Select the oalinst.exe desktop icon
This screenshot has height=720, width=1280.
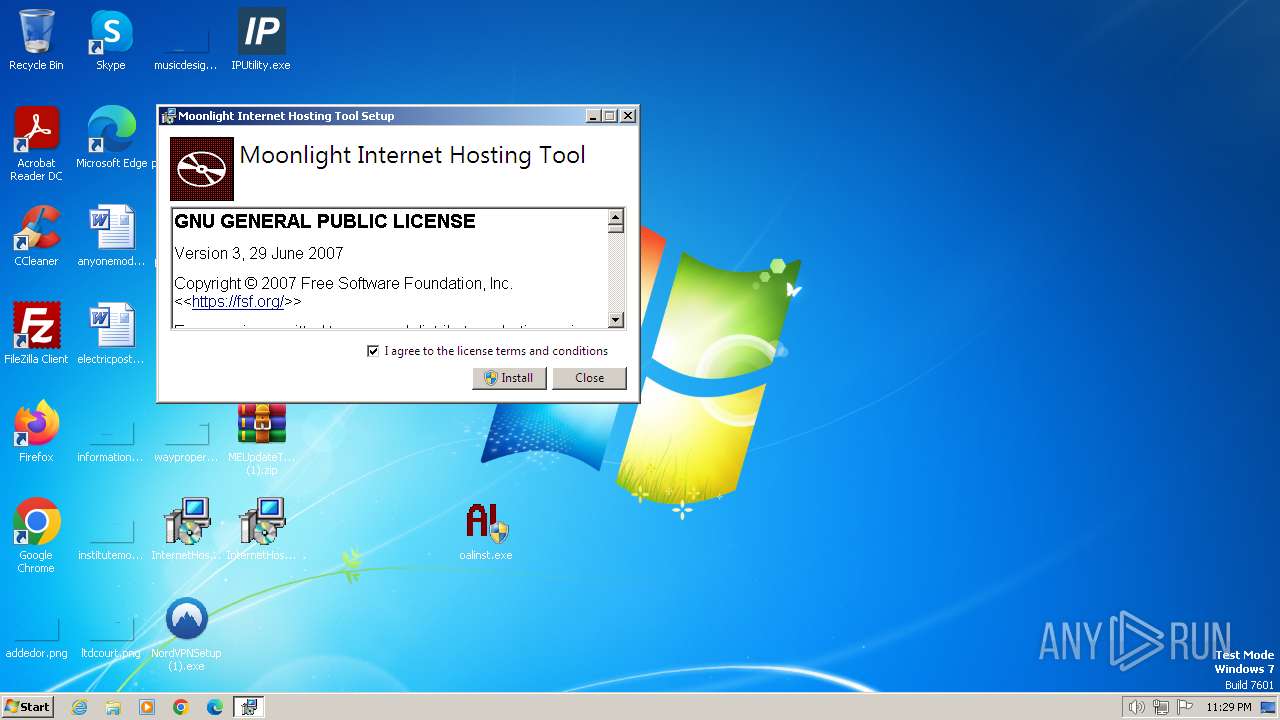tap(486, 530)
